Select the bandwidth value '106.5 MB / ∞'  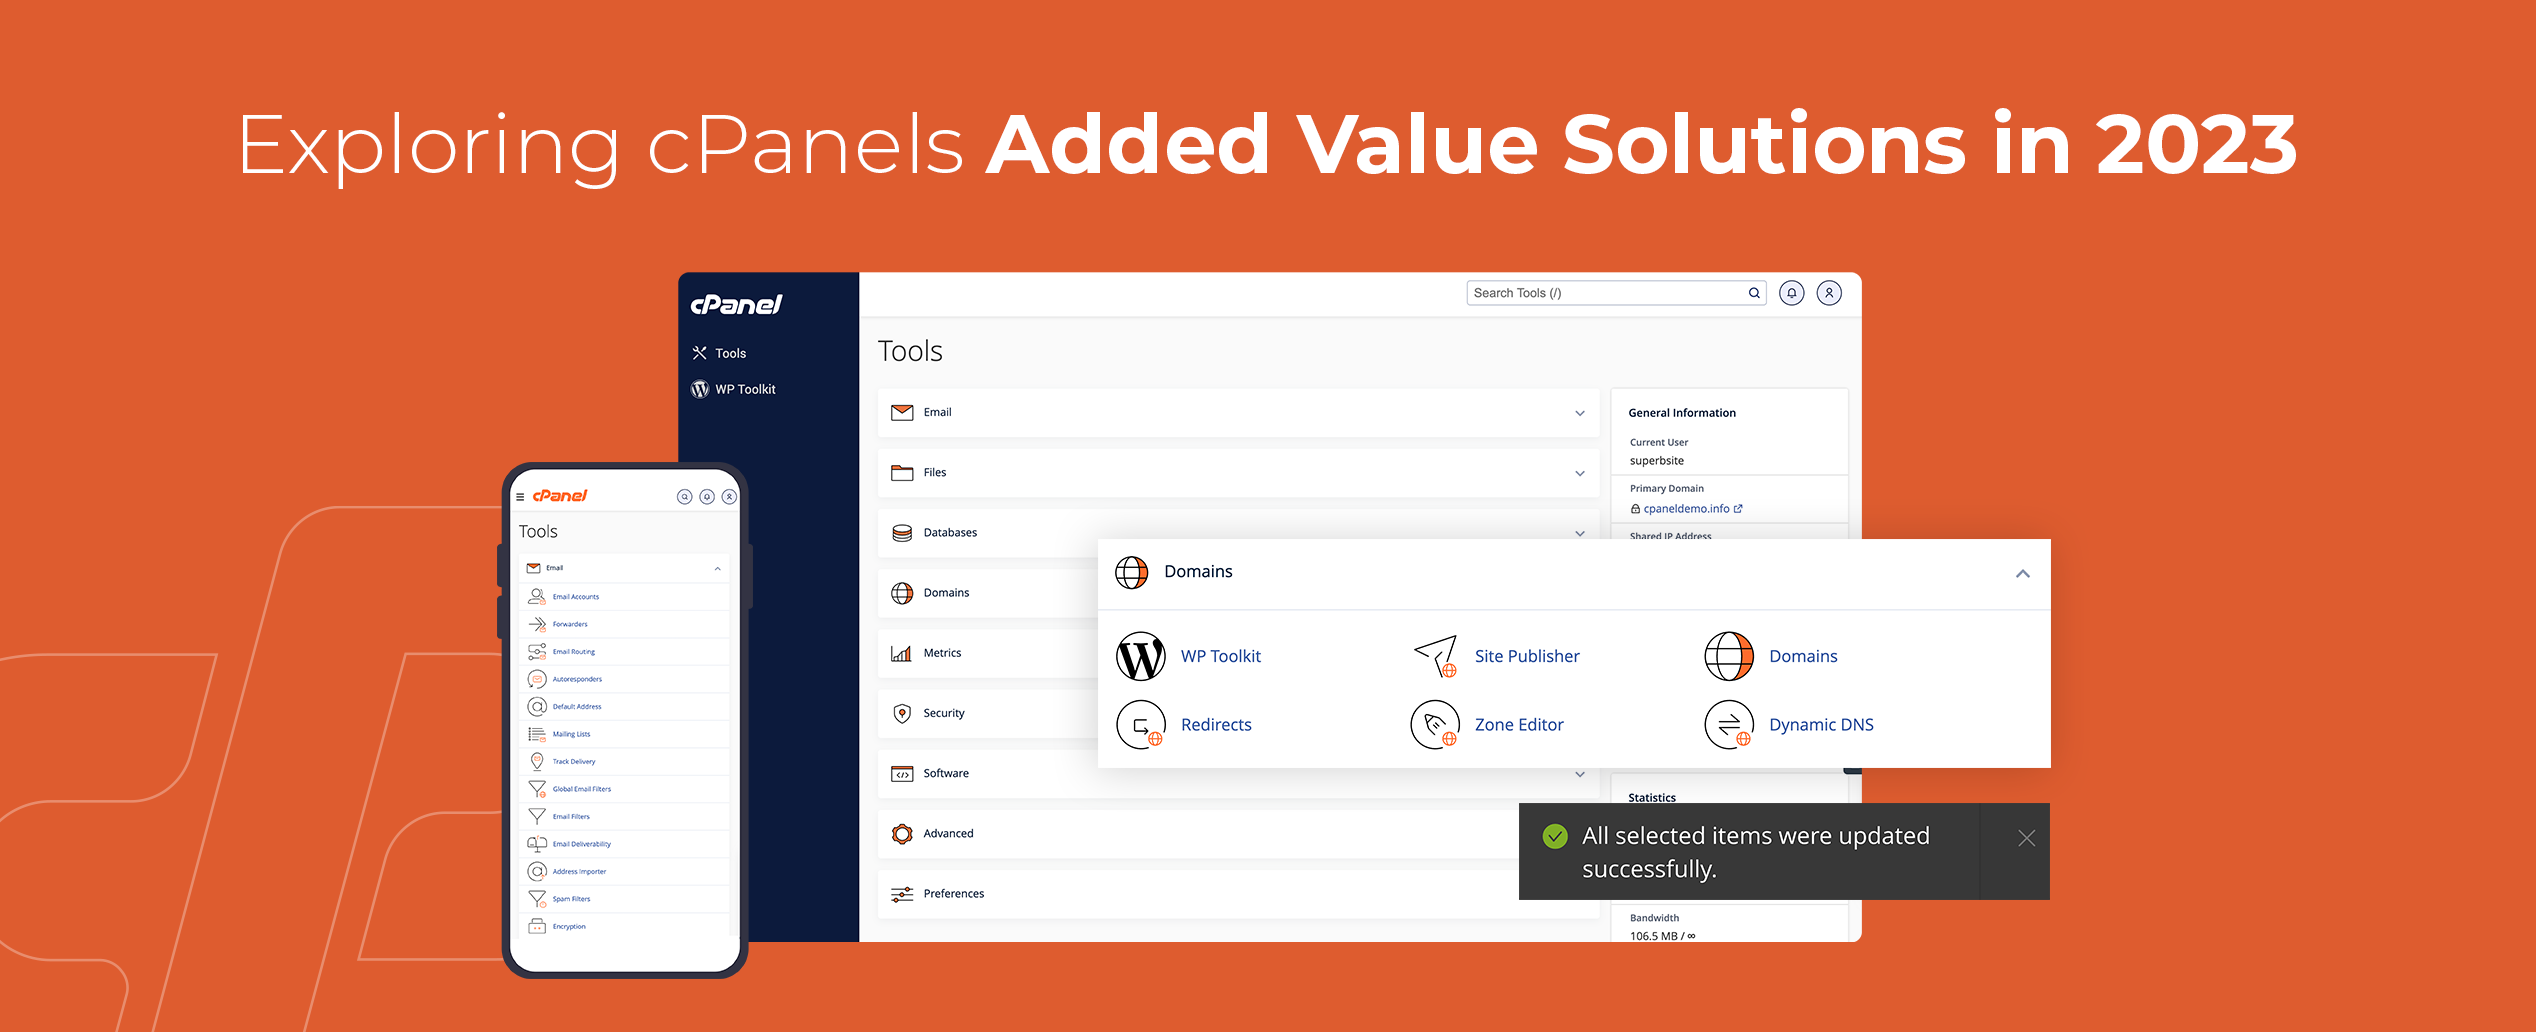pyautogui.click(x=1662, y=936)
